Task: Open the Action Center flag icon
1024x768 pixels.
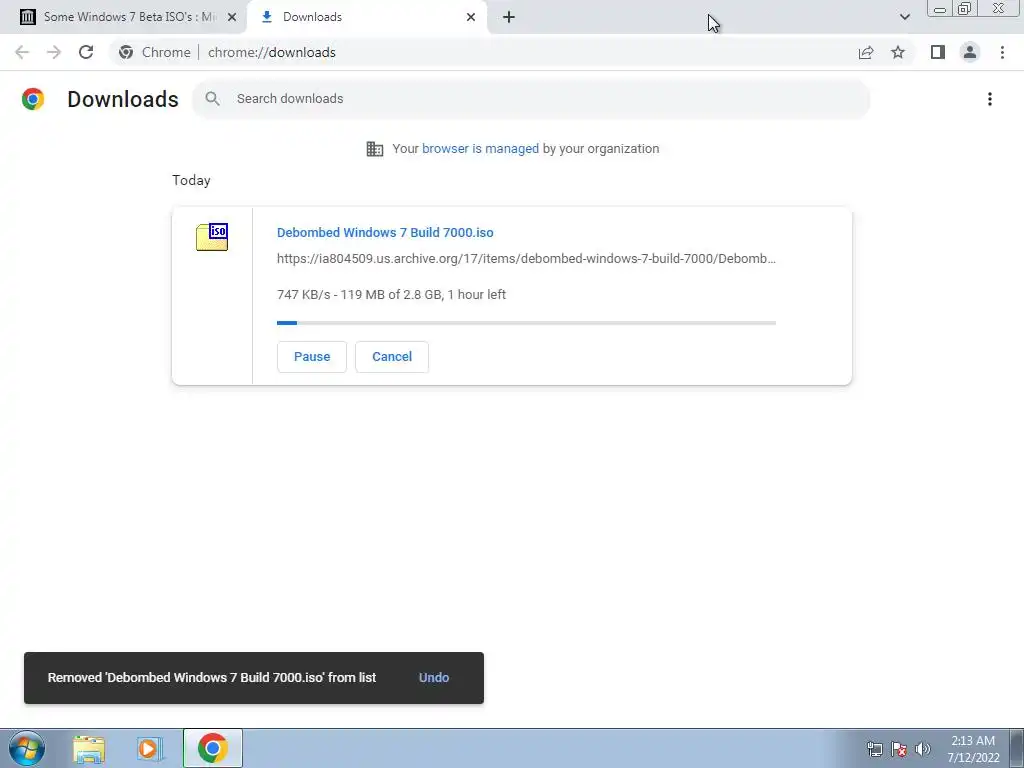Action: [x=899, y=749]
